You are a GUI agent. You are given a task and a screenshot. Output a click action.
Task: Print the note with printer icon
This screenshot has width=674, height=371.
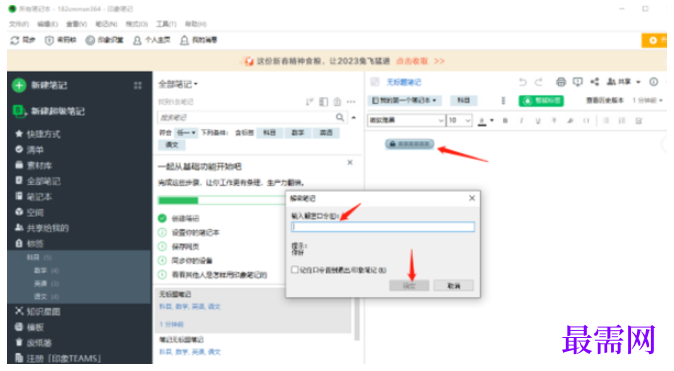[561, 82]
